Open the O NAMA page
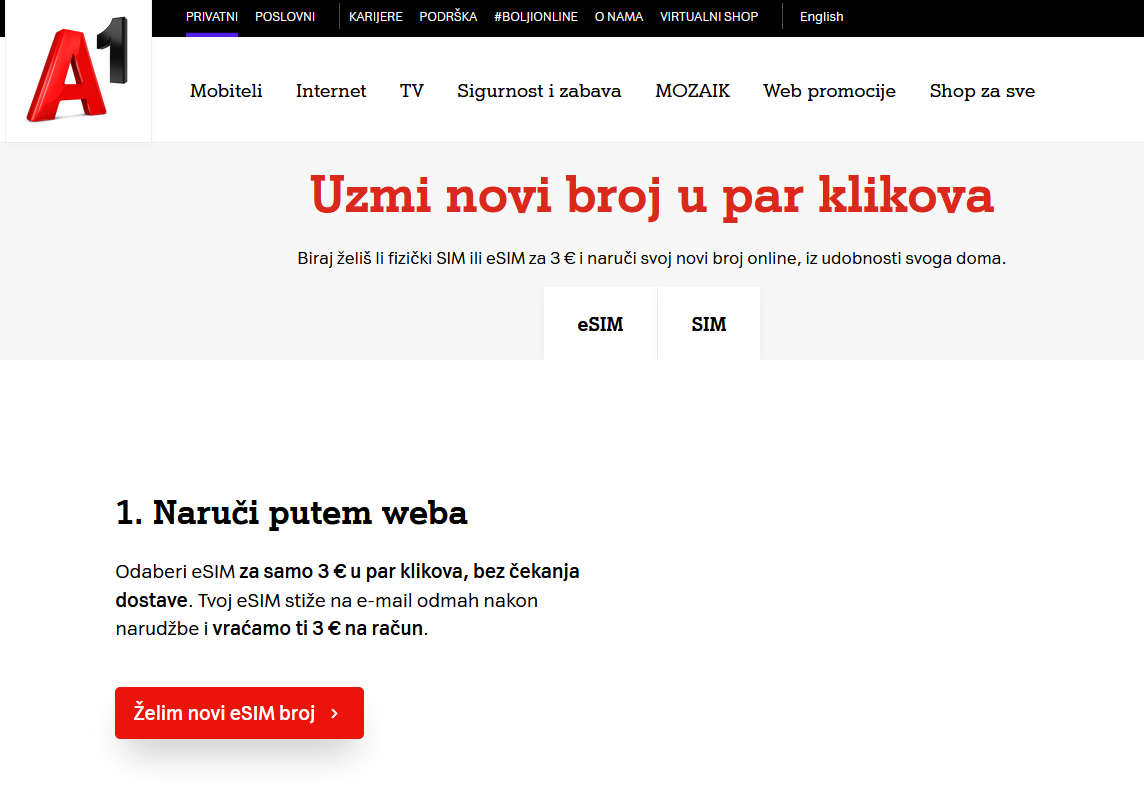The height and width of the screenshot is (808, 1144). 619,17
